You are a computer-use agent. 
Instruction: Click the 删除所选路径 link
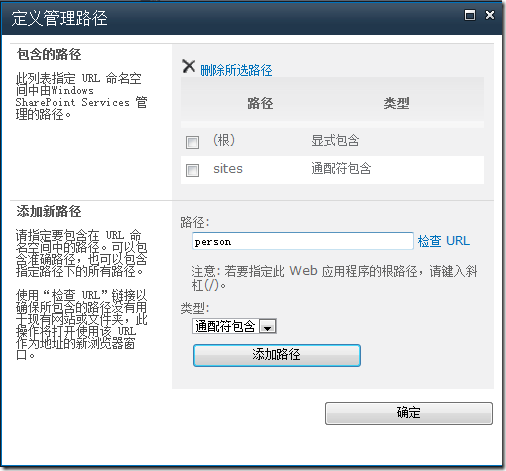coord(236,70)
